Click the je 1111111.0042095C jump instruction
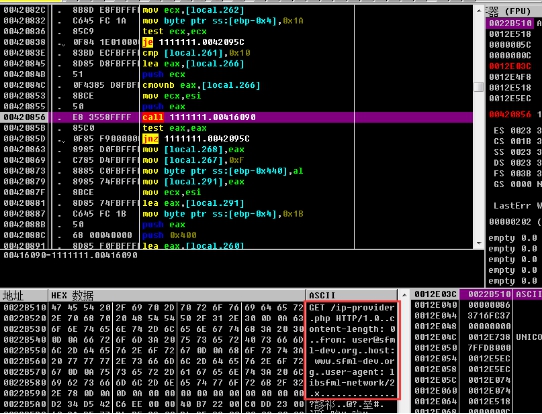The width and height of the screenshot is (542, 414). 193,42
